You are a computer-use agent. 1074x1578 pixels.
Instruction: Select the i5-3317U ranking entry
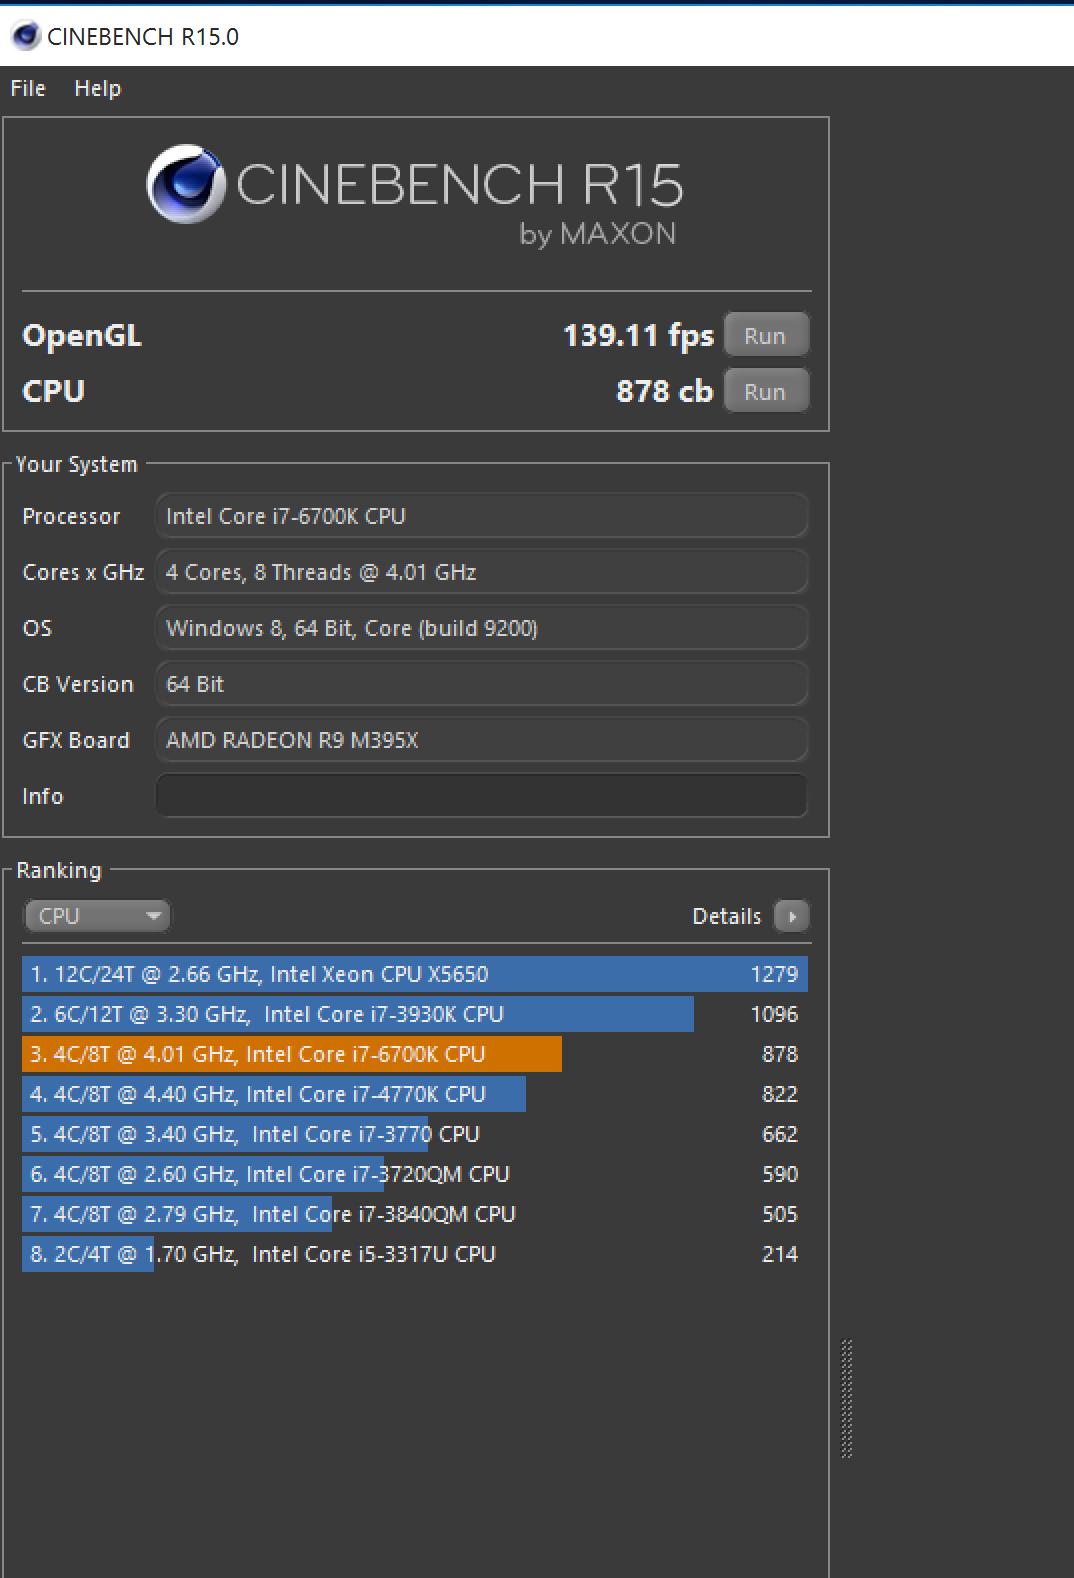pos(415,1254)
